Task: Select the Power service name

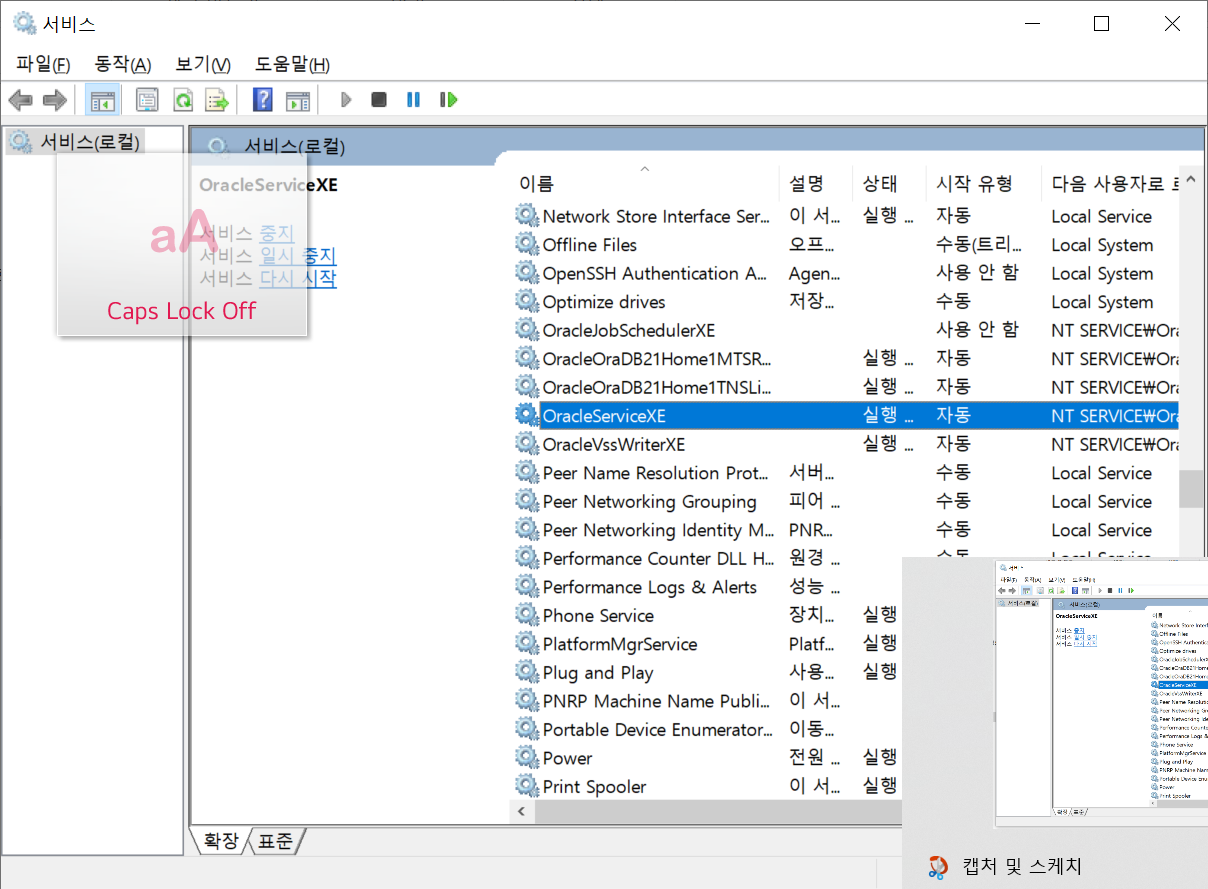Action: coord(568,758)
